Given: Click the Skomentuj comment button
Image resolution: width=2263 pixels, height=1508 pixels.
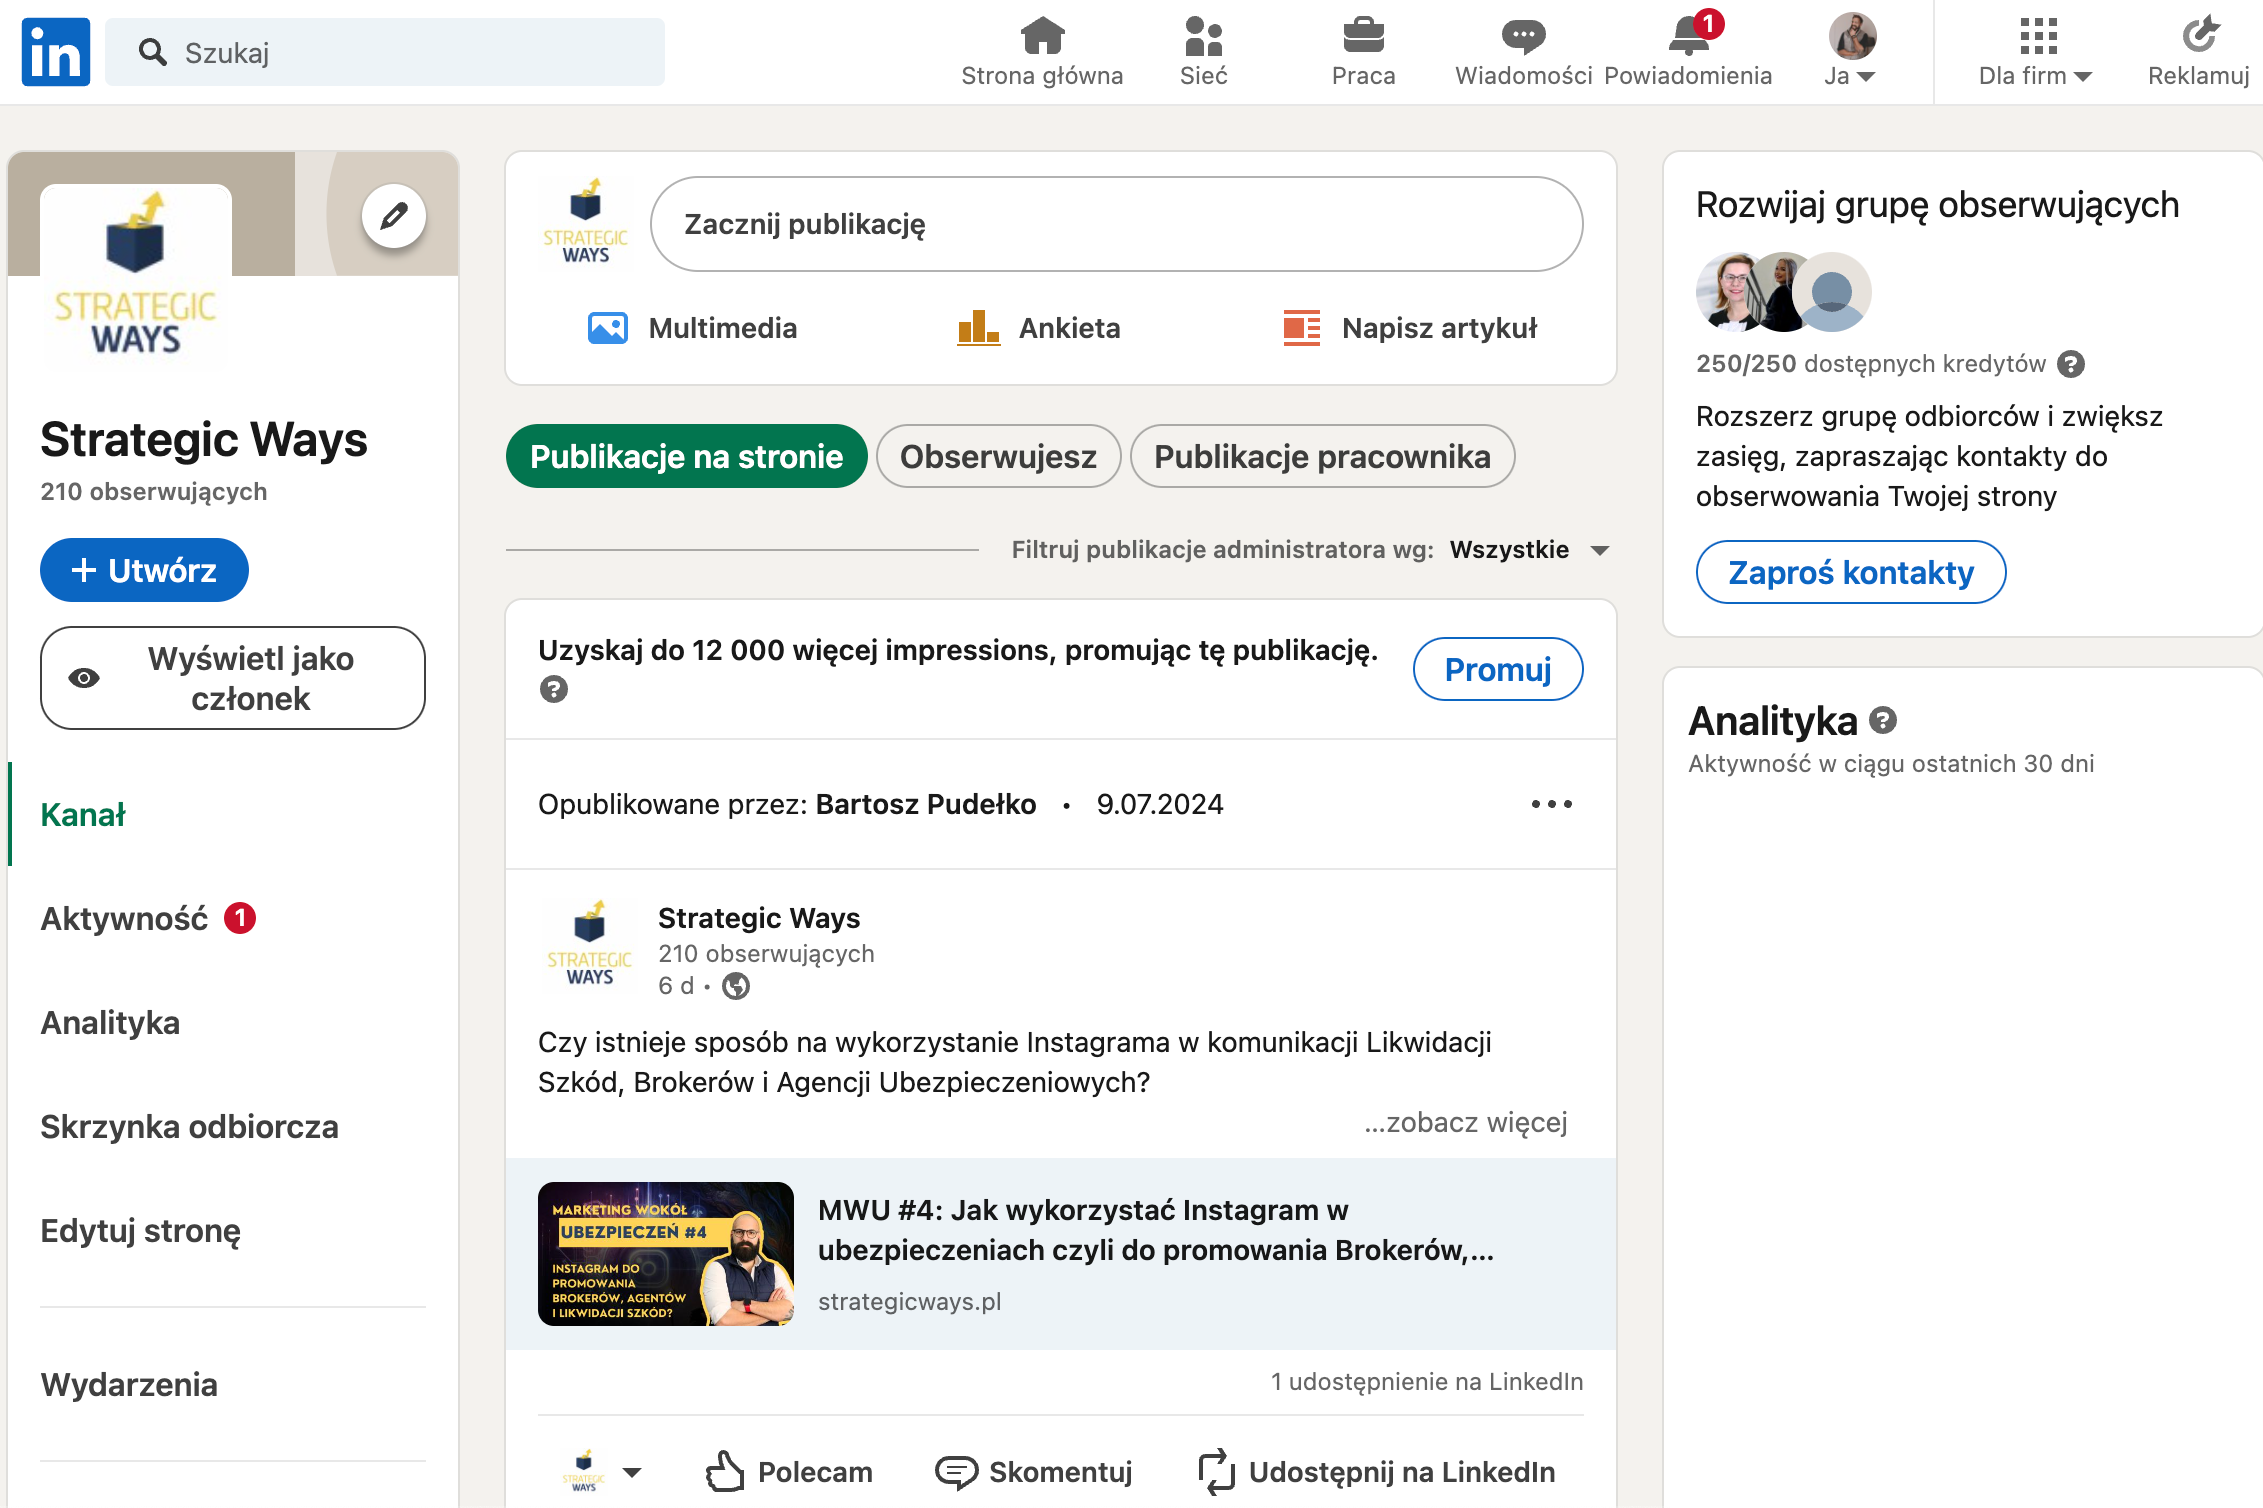Looking at the screenshot, I should pos(1034,1472).
